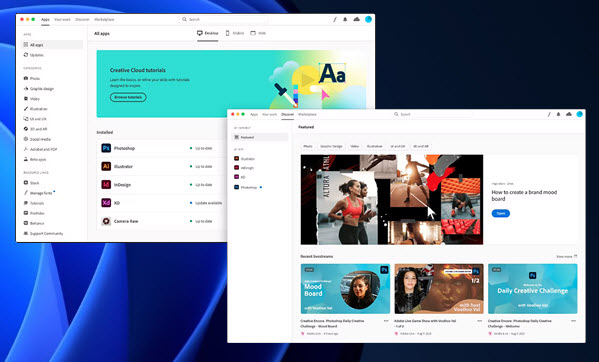599x362 pixels.
Task: Click the XD app icon in Installed list
Action: [106, 203]
